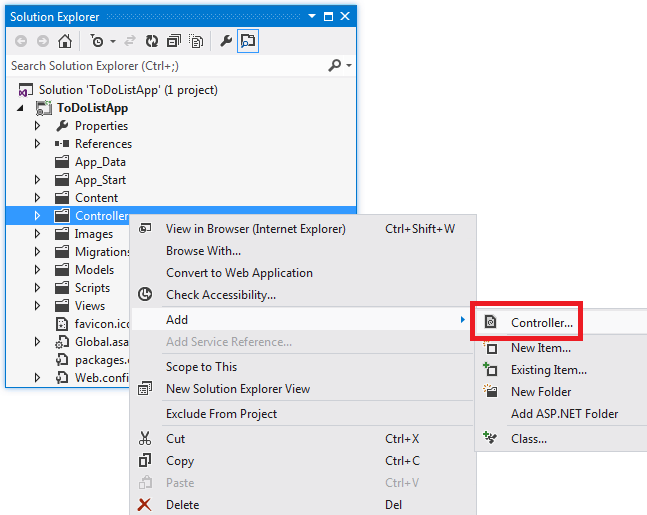The height and width of the screenshot is (515, 647).
Task: Collapse the ToDoListApp project node
Action: [x=20, y=109]
